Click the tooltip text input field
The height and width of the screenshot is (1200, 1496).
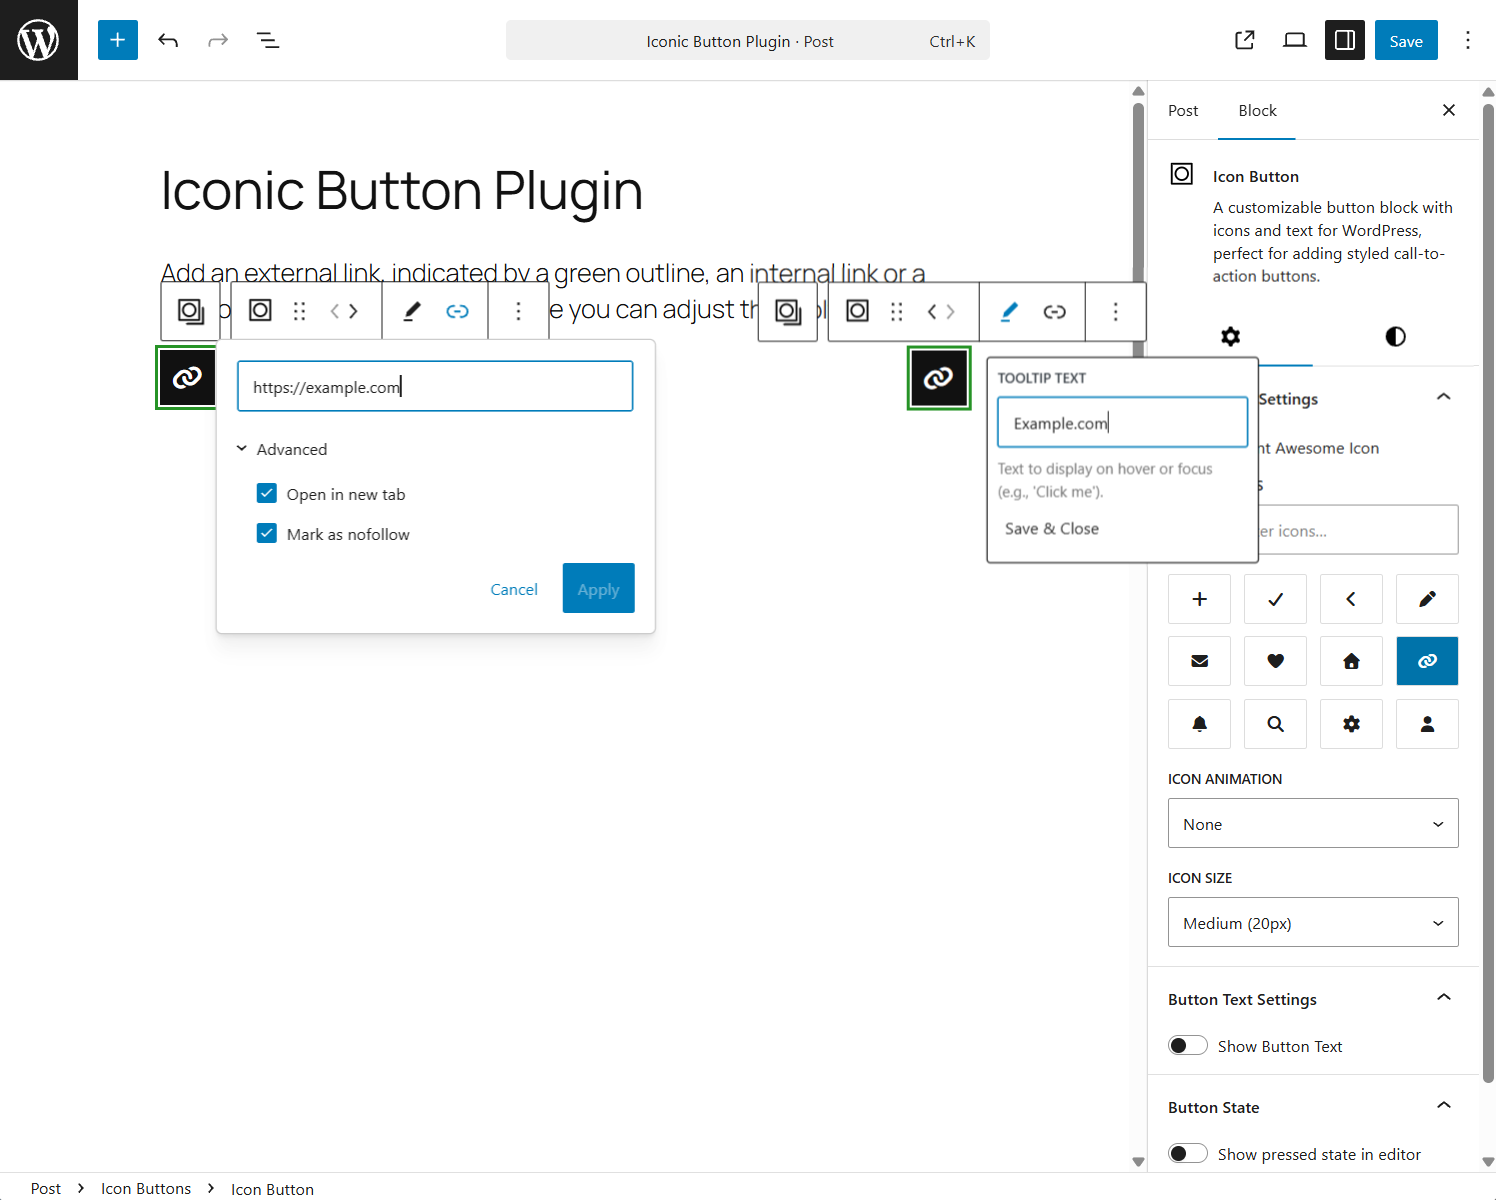(x=1123, y=422)
